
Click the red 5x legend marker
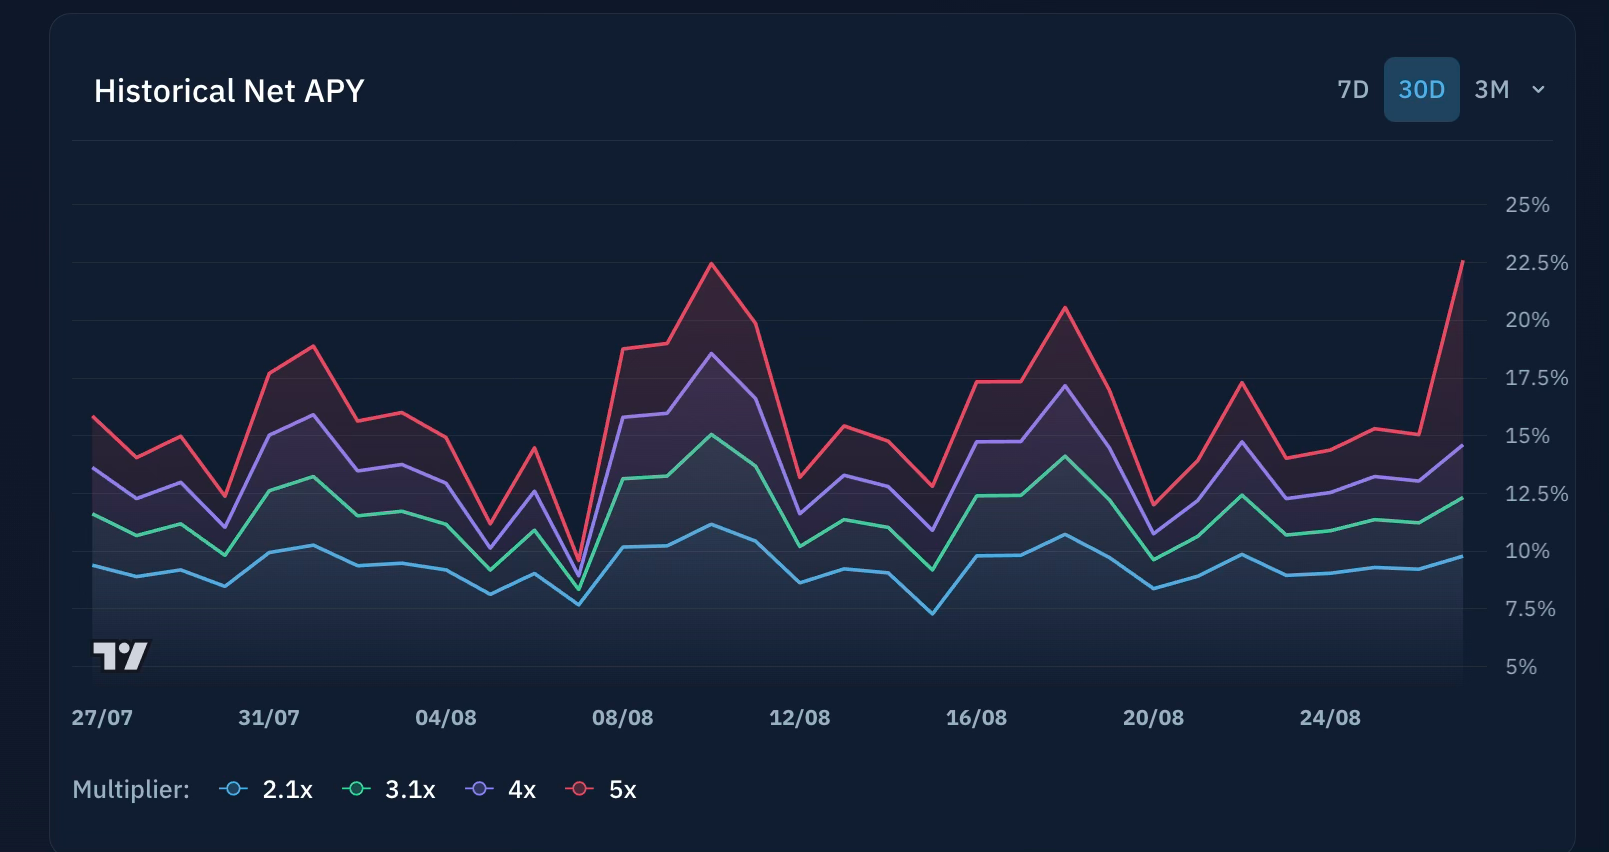click(579, 789)
